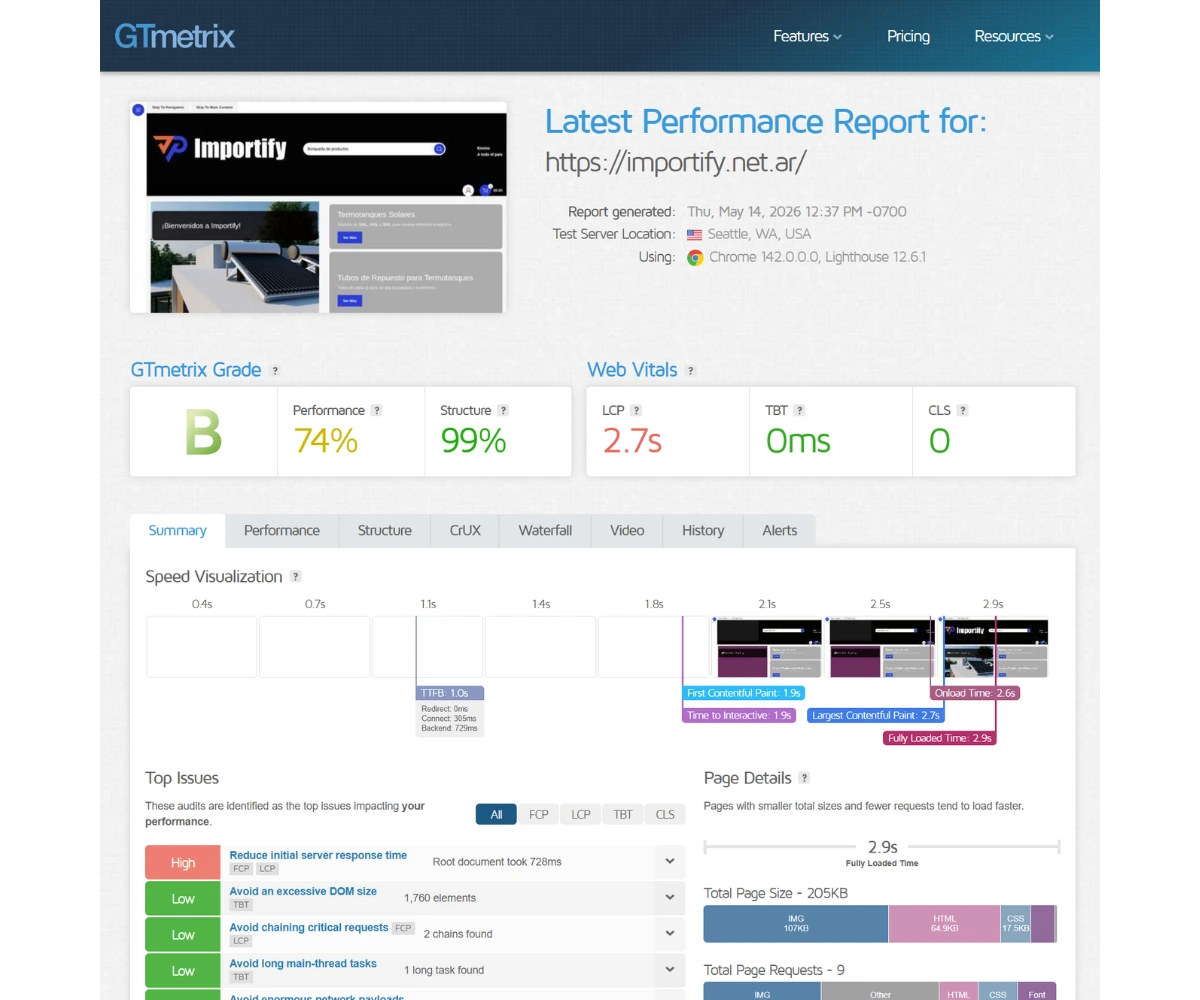This screenshot has height=1000, width=1200.
Task: Open Avoid chaining critical requests link
Action: (309, 927)
